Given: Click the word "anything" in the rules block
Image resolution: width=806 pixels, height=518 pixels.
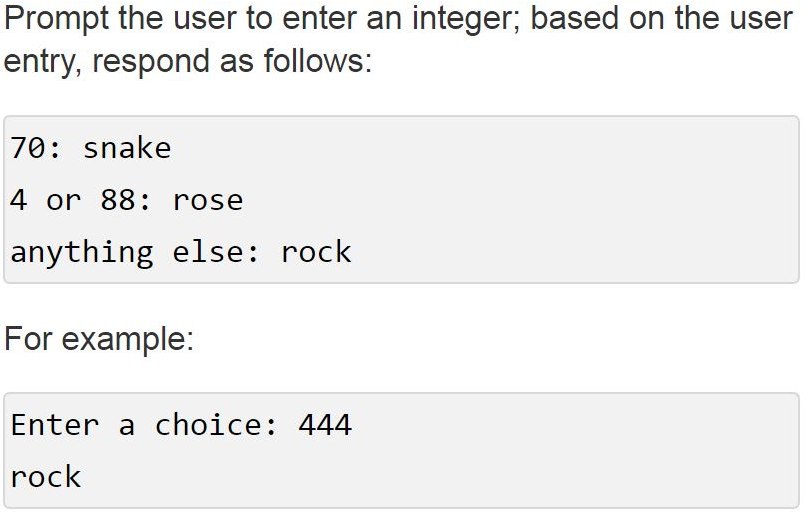Looking at the screenshot, I should tap(82, 252).
